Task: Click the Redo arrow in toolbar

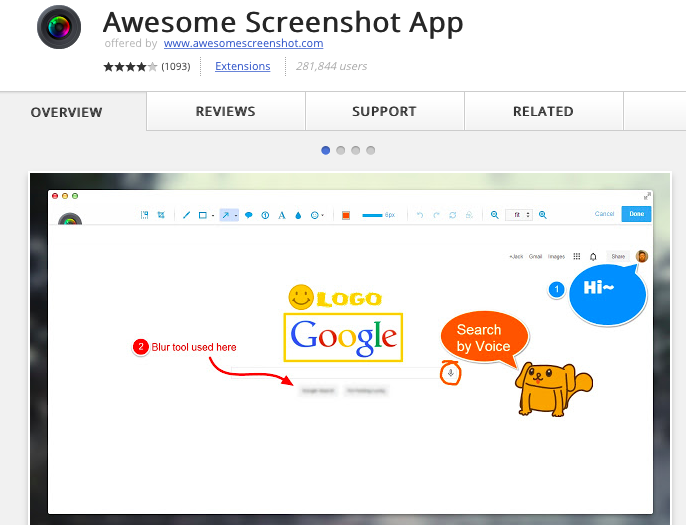Action: (x=436, y=215)
